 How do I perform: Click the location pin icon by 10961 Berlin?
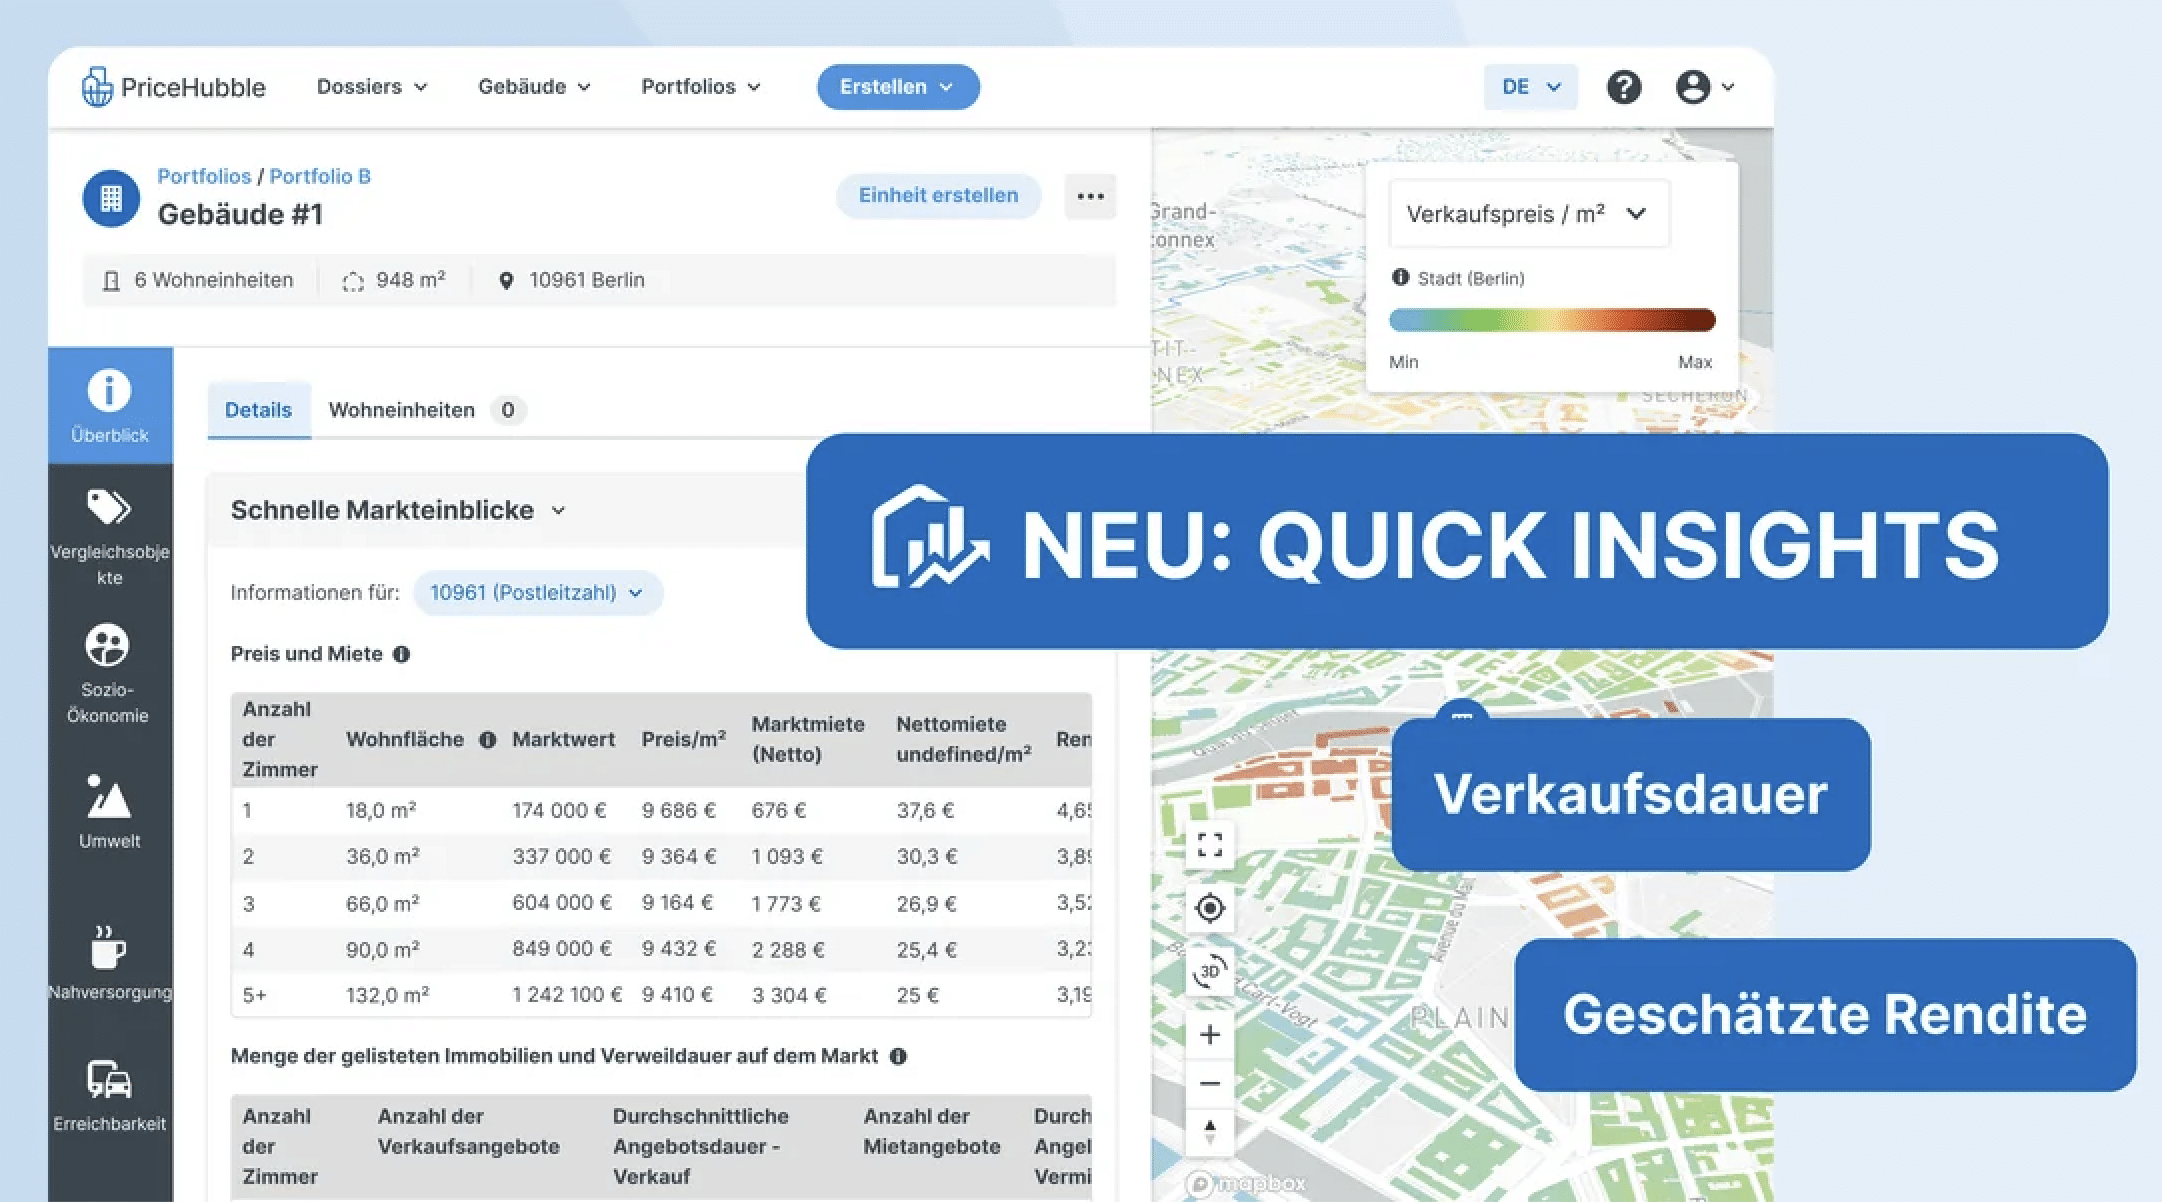coord(506,281)
